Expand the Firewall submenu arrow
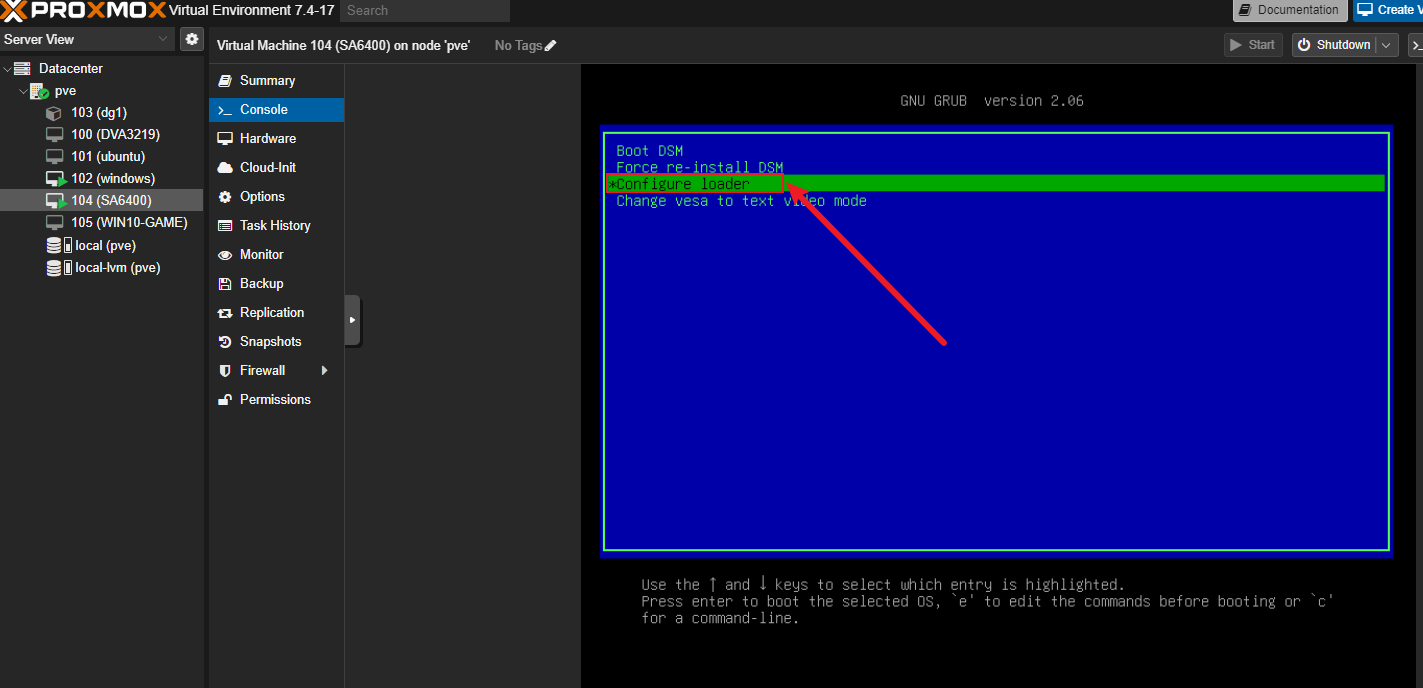1423x688 pixels. pyautogui.click(x=324, y=370)
